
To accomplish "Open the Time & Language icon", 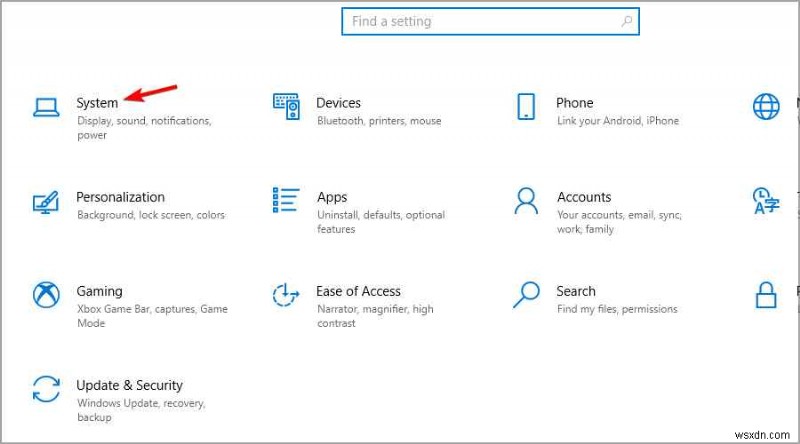I will [x=766, y=201].
